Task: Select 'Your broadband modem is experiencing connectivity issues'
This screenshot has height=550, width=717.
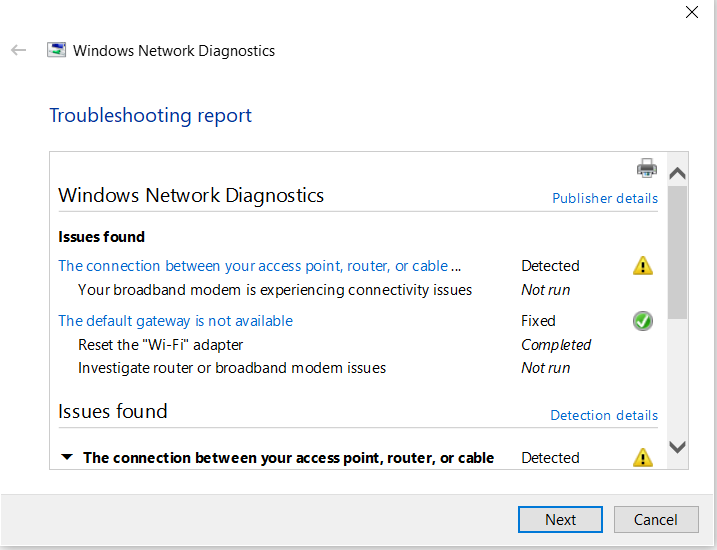Action: (x=275, y=290)
